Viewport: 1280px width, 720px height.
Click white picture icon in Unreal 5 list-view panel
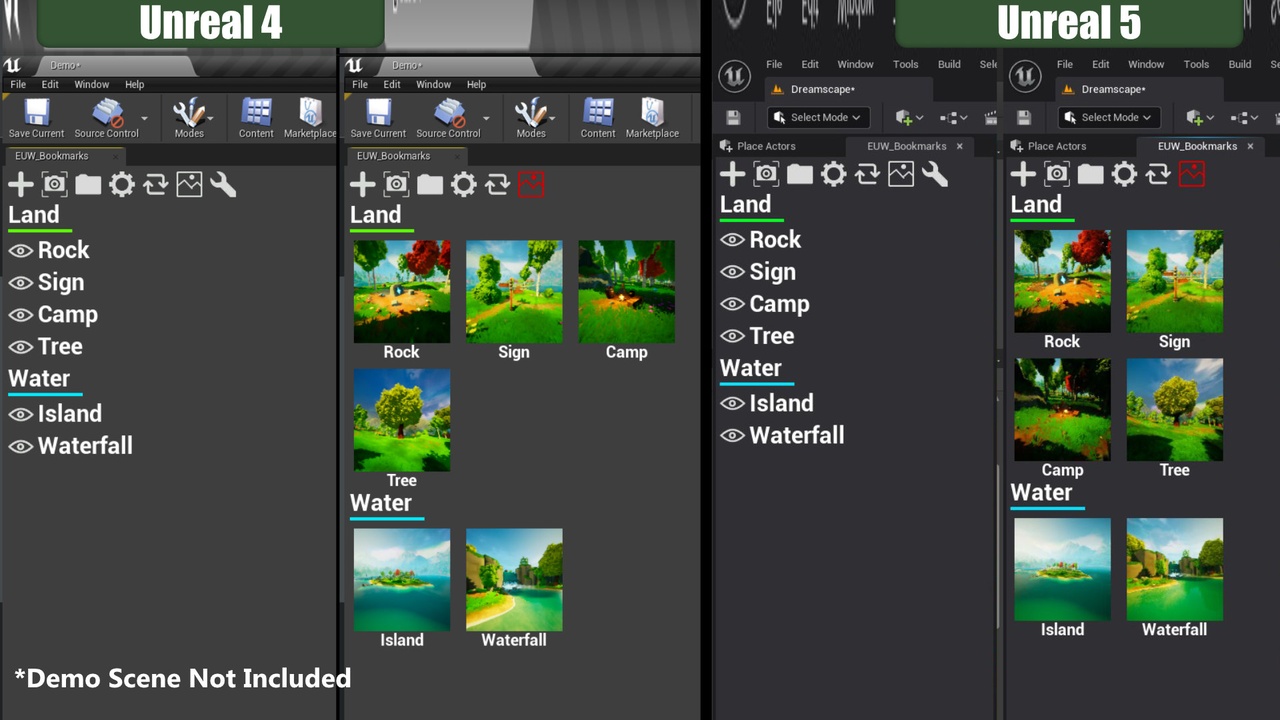(x=901, y=174)
